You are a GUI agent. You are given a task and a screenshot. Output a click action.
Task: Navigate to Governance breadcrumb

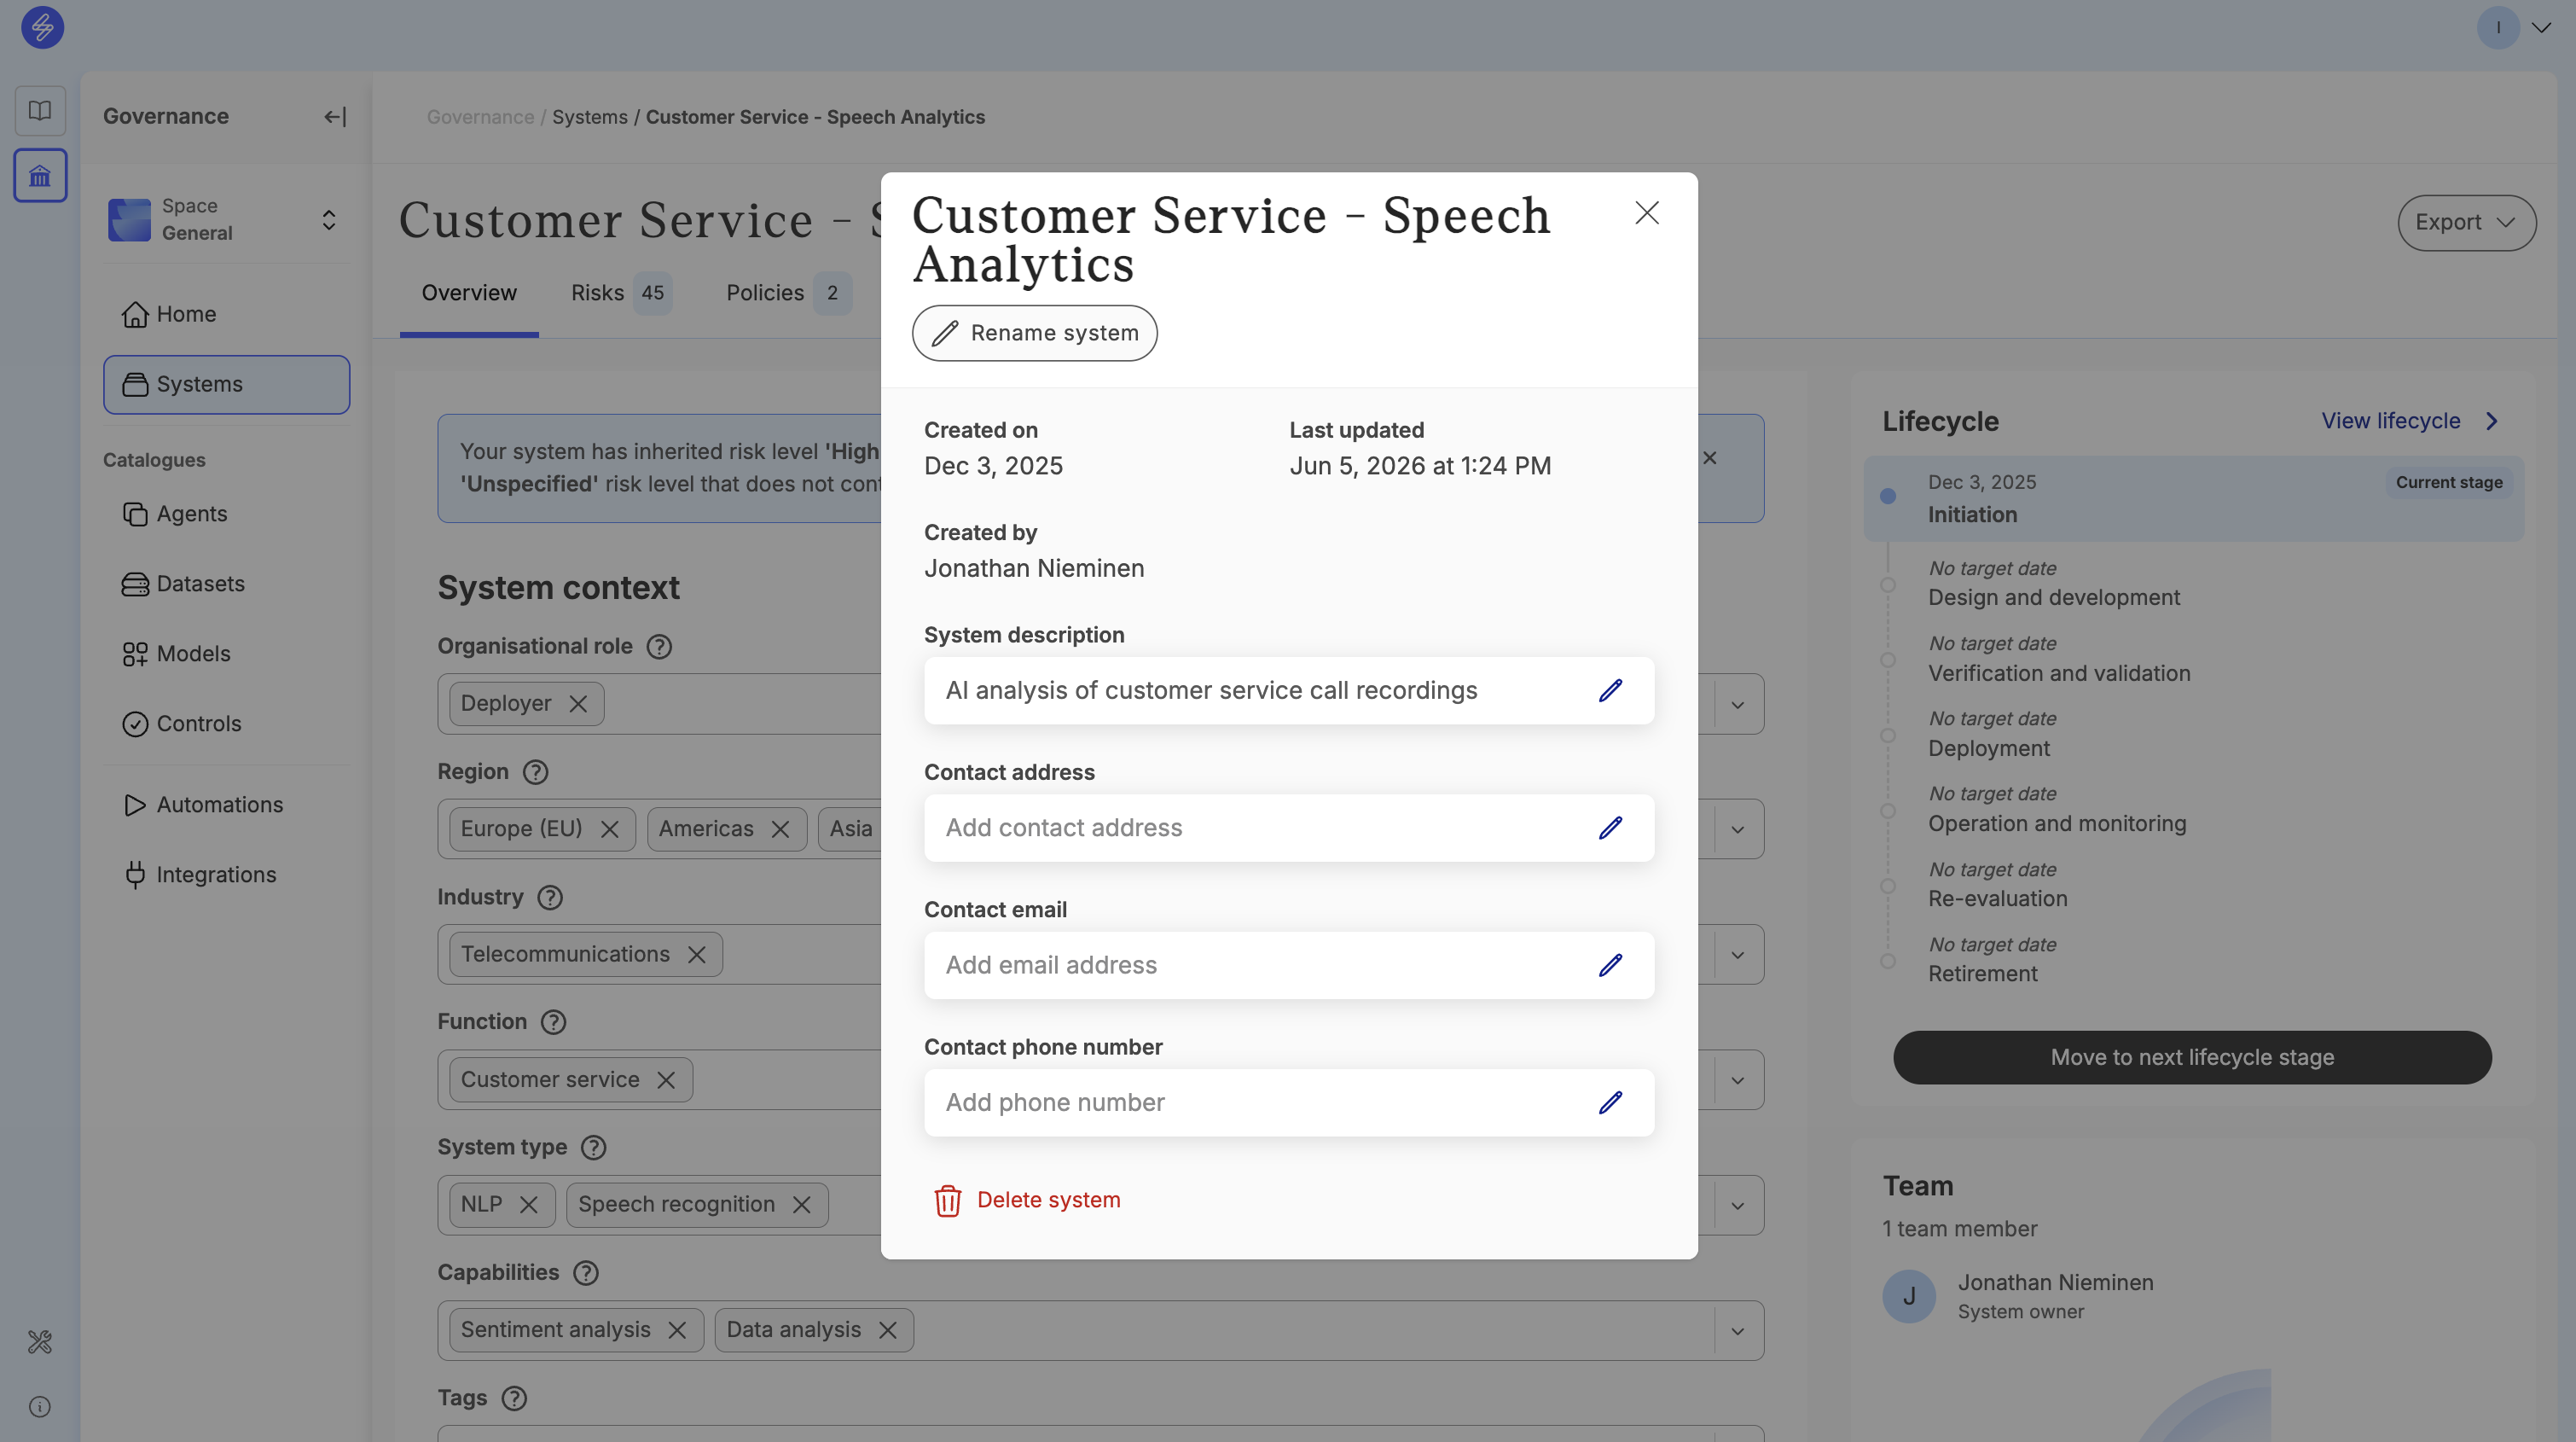click(x=480, y=117)
